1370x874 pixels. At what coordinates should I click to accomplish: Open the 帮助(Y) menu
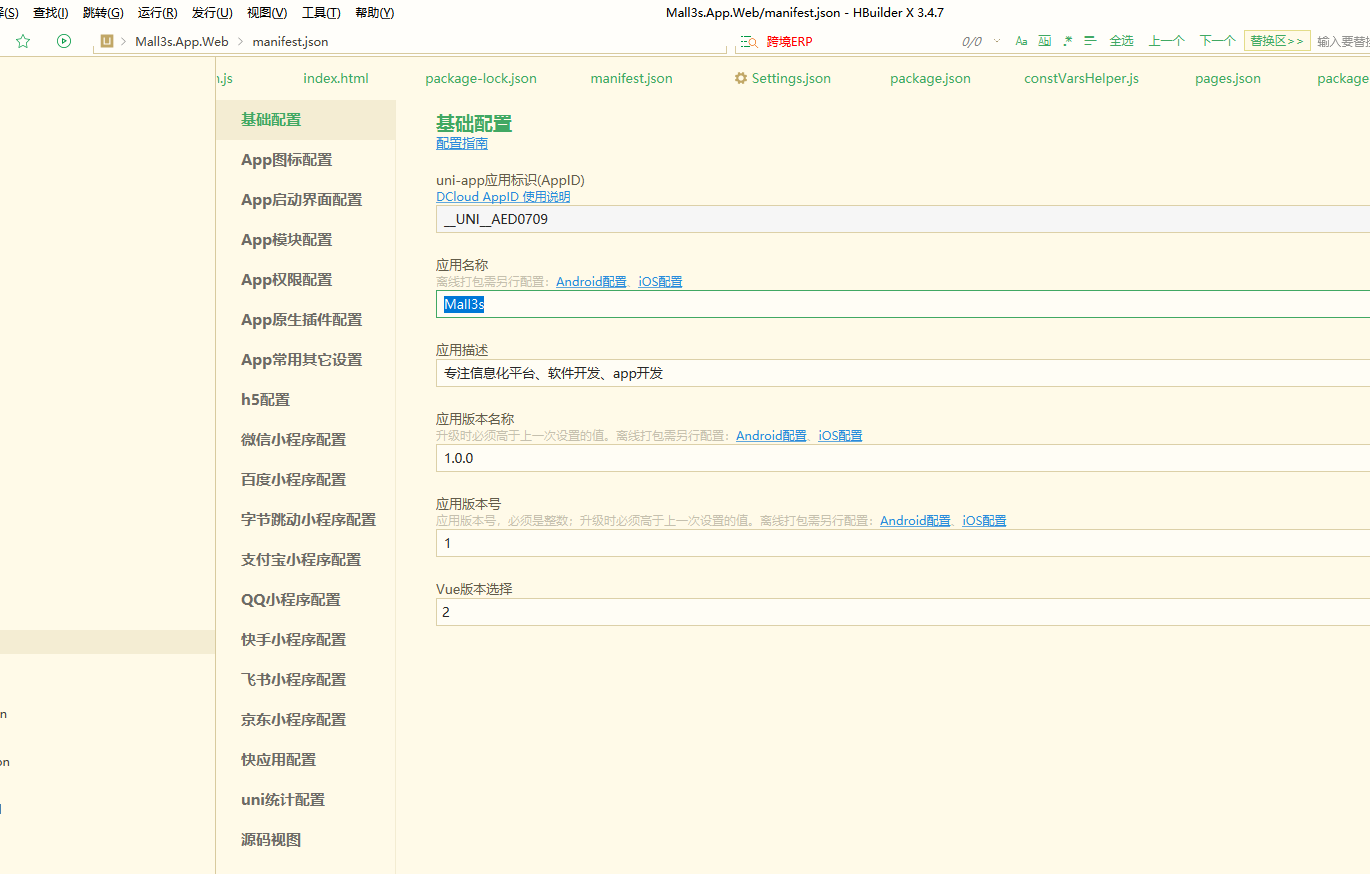point(374,13)
